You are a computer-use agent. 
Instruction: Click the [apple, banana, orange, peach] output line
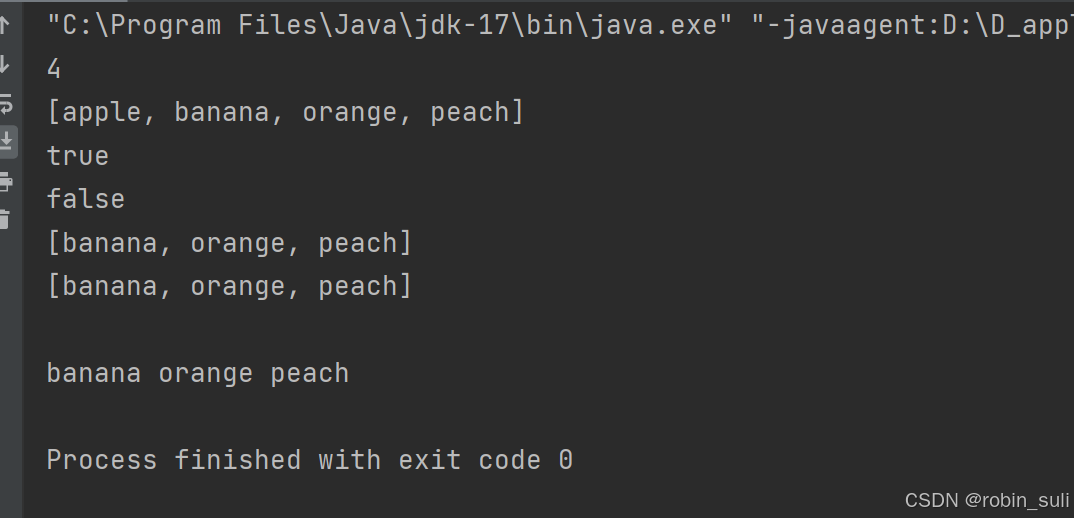[285, 112]
